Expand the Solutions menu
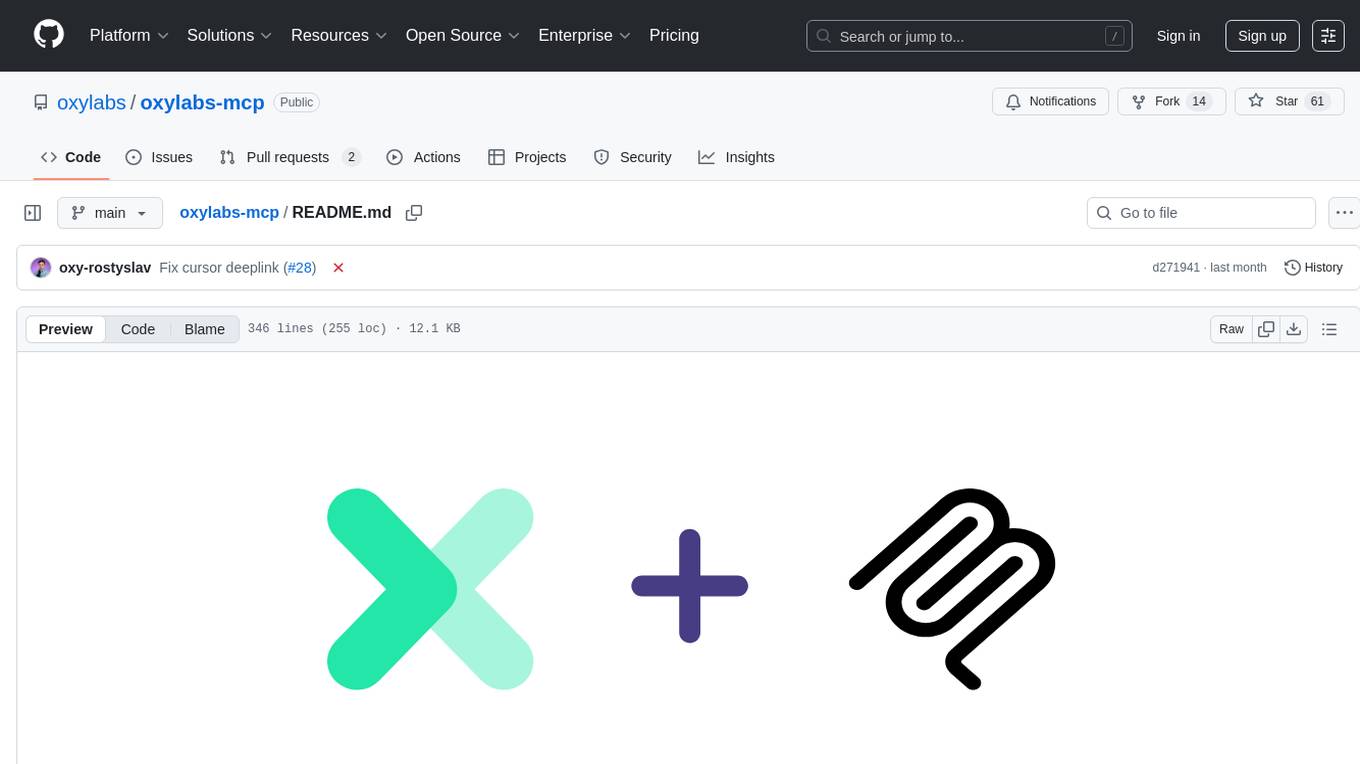Viewport: 1360px width, 764px height. (230, 35)
